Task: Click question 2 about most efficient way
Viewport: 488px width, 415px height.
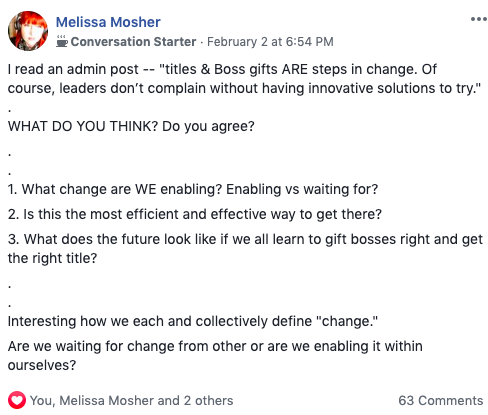Action: [x=195, y=214]
